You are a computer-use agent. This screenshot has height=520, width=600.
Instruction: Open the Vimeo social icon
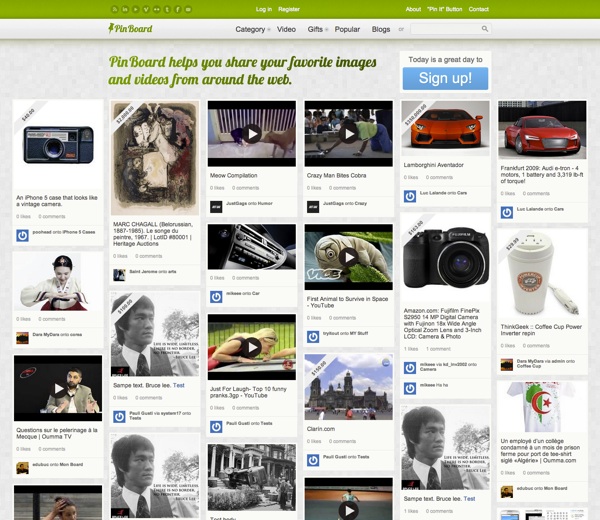point(146,9)
